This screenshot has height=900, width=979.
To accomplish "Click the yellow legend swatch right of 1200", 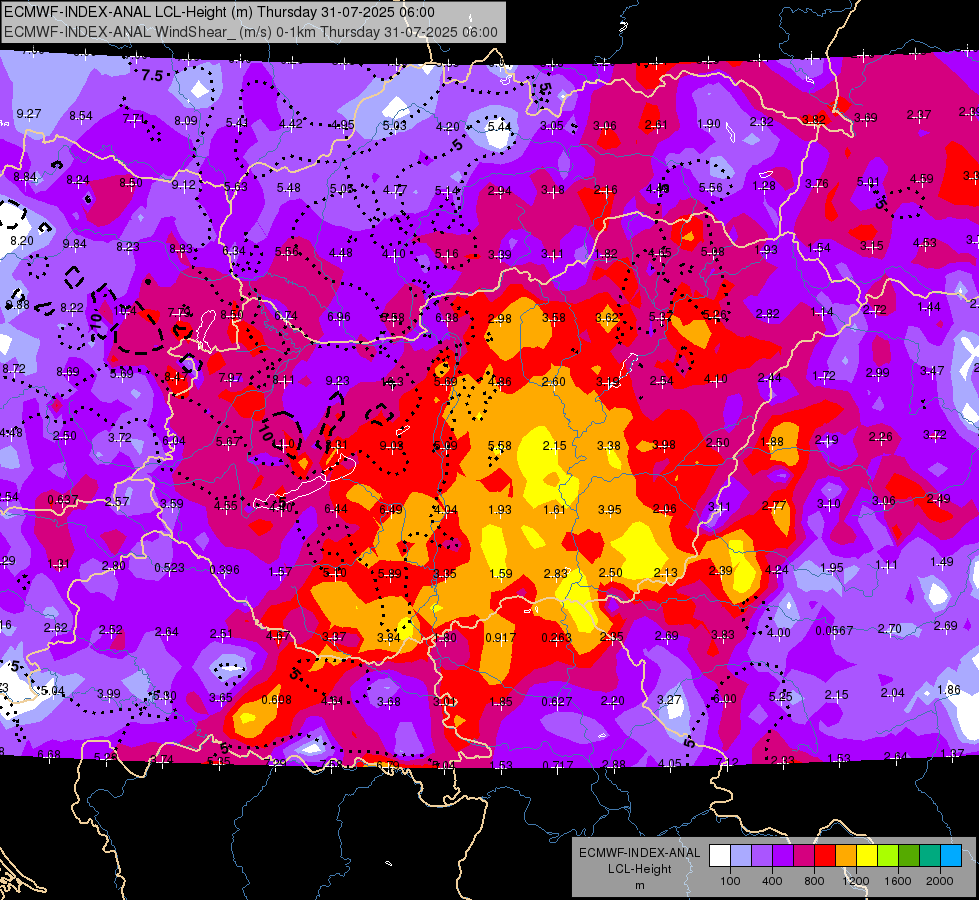I will point(867,855).
